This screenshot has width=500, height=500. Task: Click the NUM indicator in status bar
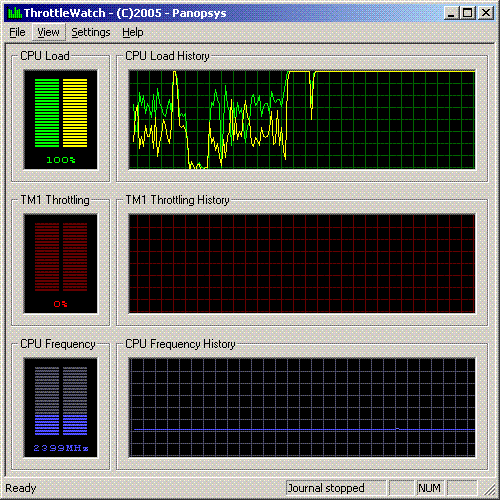point(429,488)
